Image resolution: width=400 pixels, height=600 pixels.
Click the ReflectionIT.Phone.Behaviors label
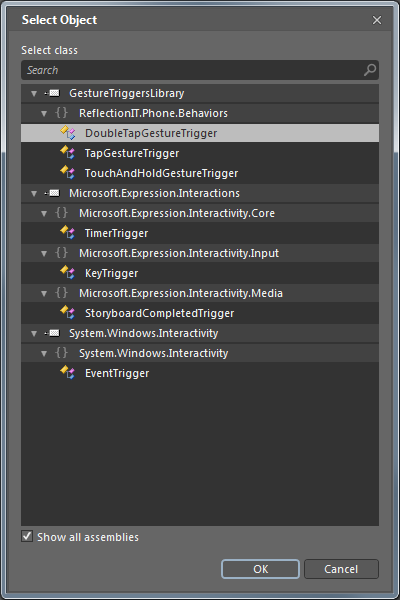pyautogui.click(x=153, y=113)
